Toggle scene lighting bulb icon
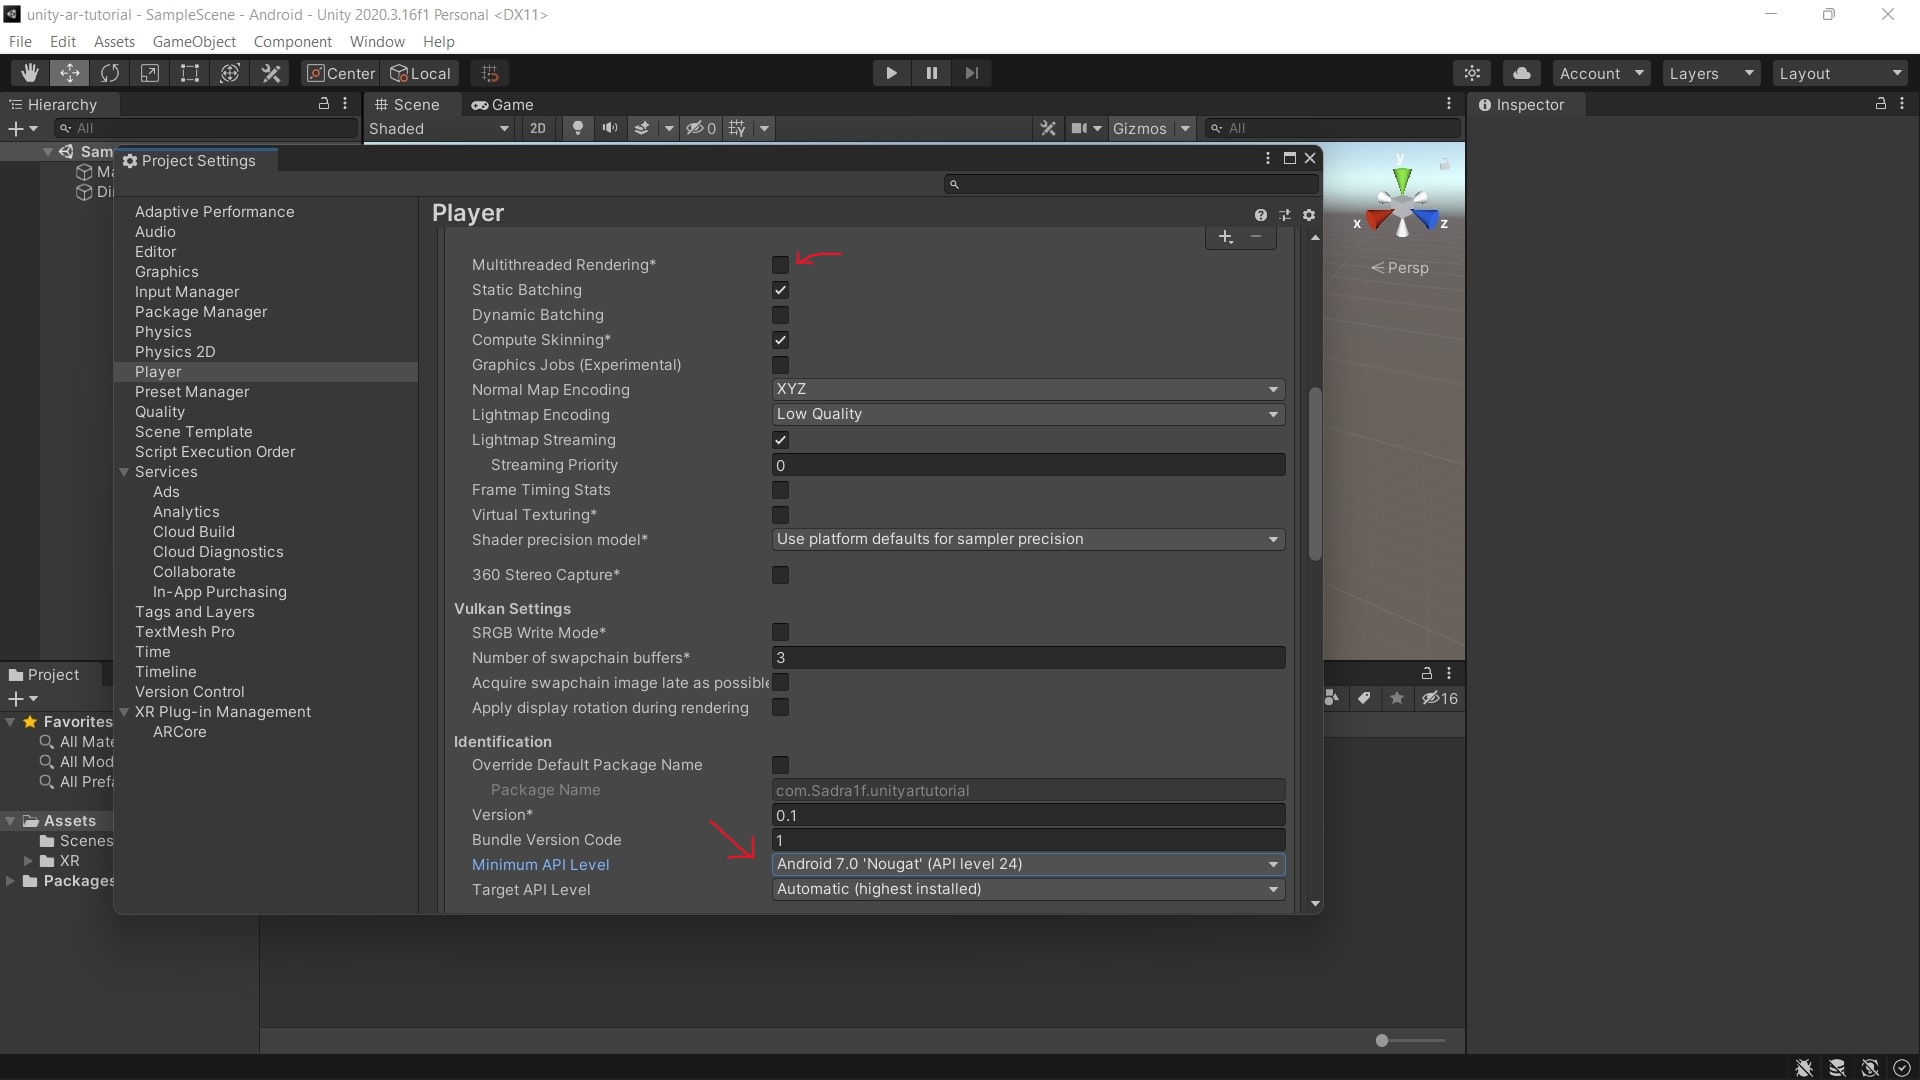Image resolution: width=1920 pixels, height=1080 pixels. [577, 128]
